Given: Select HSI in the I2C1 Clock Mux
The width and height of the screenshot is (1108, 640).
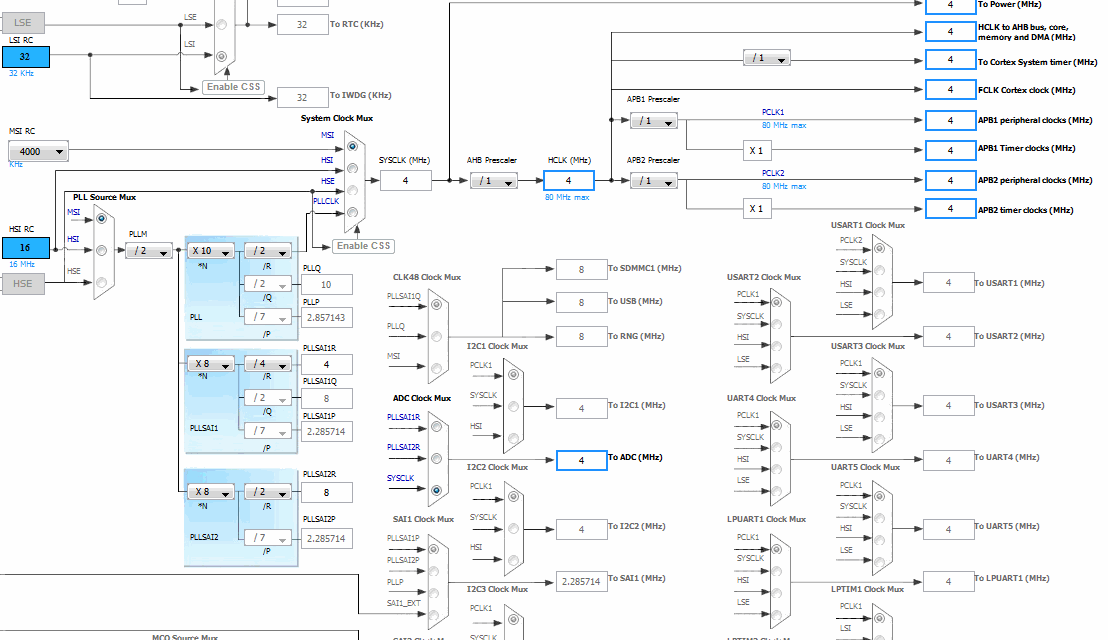Looking at the screenshot, I should pos(513,437).
